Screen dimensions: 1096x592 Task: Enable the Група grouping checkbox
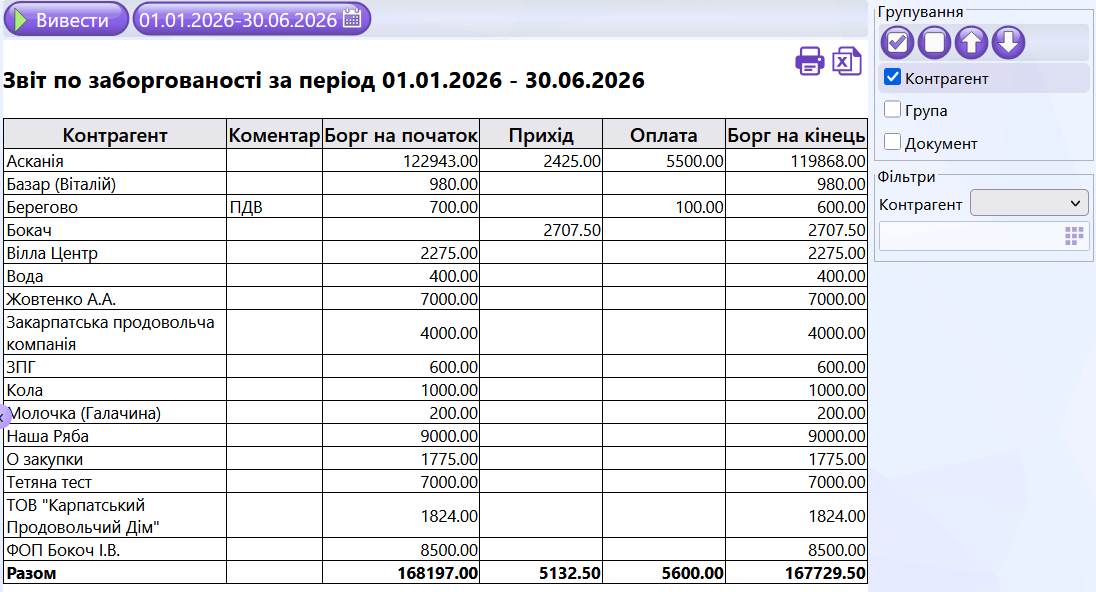pyautogui.click(x=893, y=109)
